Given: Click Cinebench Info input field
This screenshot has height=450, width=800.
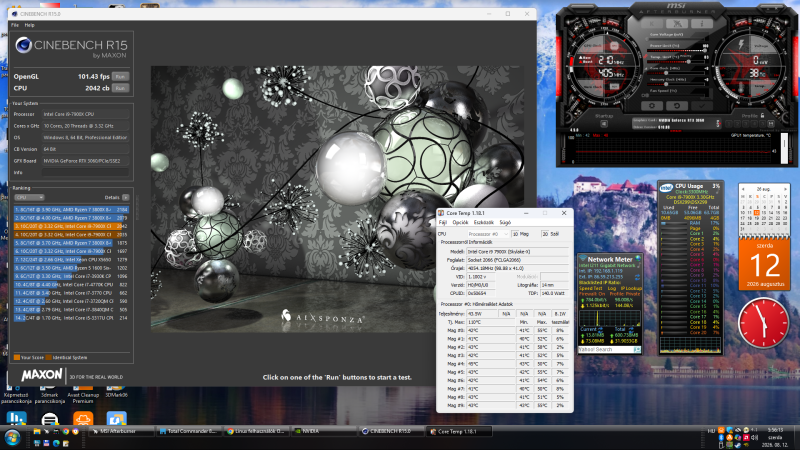Looking at the screenshot, I should [x=85, y=172].
